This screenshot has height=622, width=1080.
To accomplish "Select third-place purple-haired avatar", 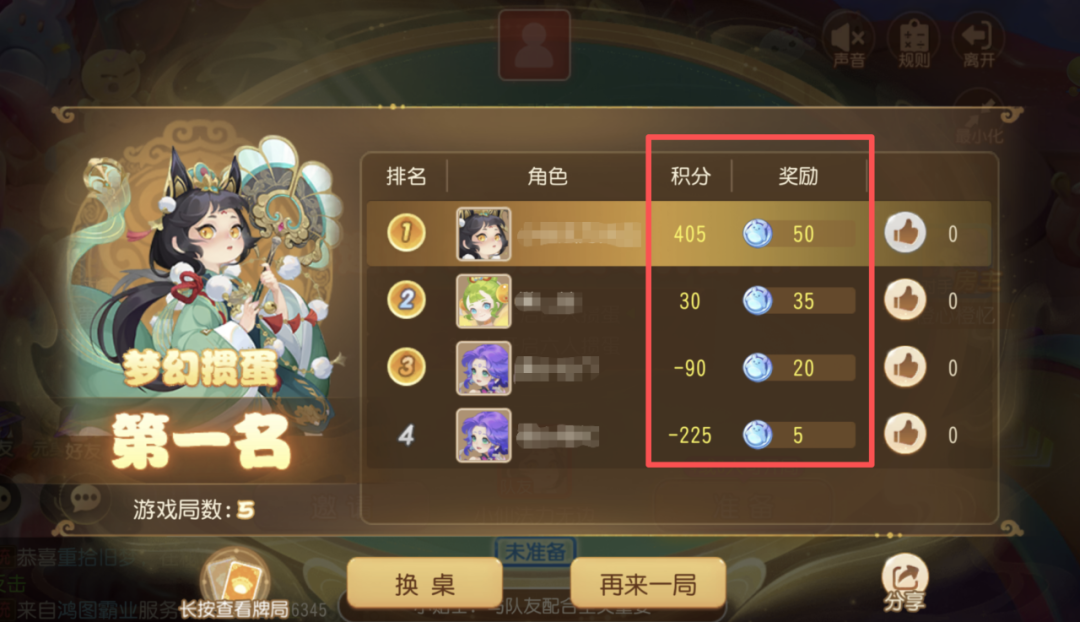I will click(x=484, y=368).
